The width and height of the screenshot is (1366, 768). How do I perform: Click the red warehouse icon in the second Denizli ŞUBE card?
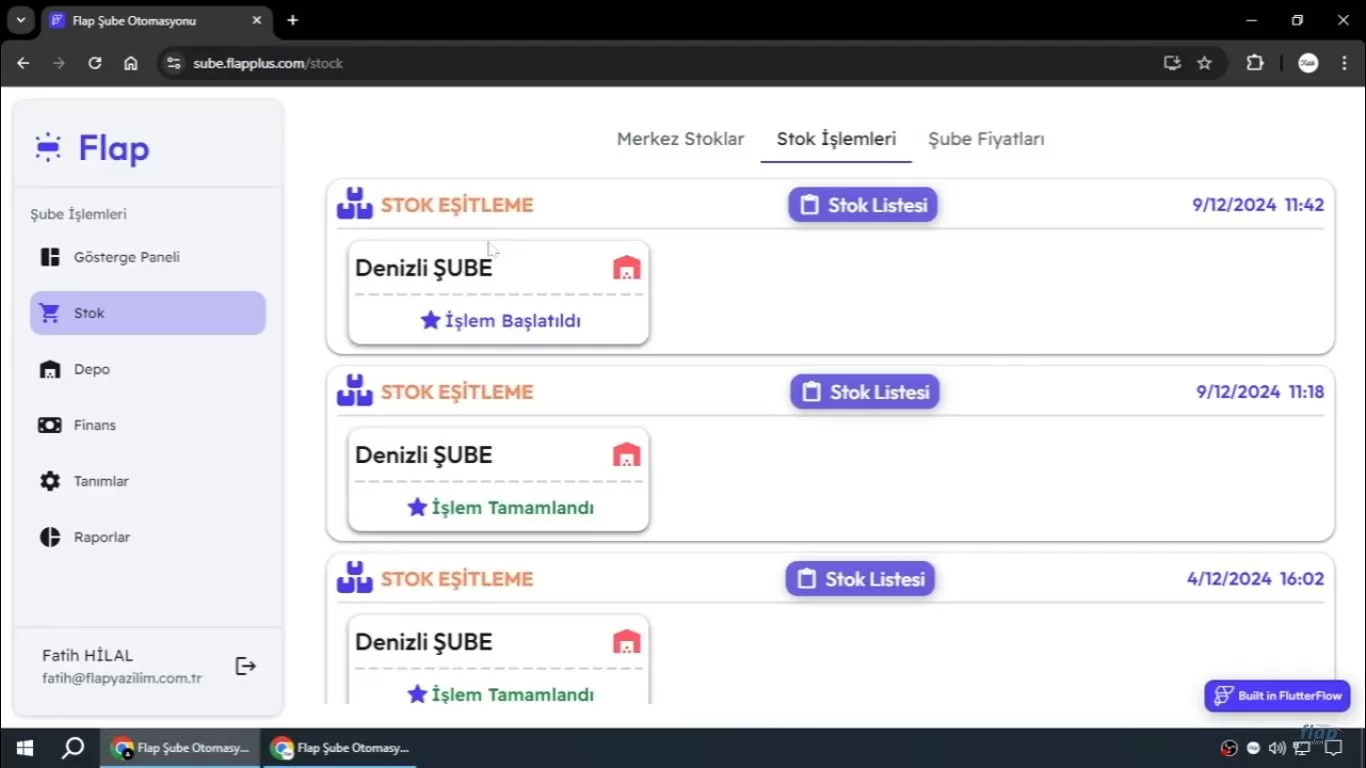626,455
